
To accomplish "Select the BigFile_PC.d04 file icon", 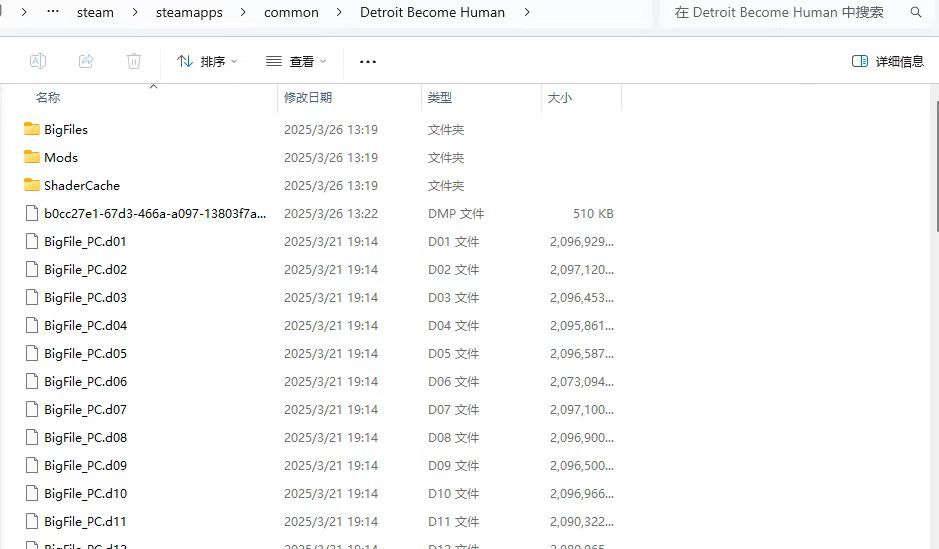I will tap(32, 325).
